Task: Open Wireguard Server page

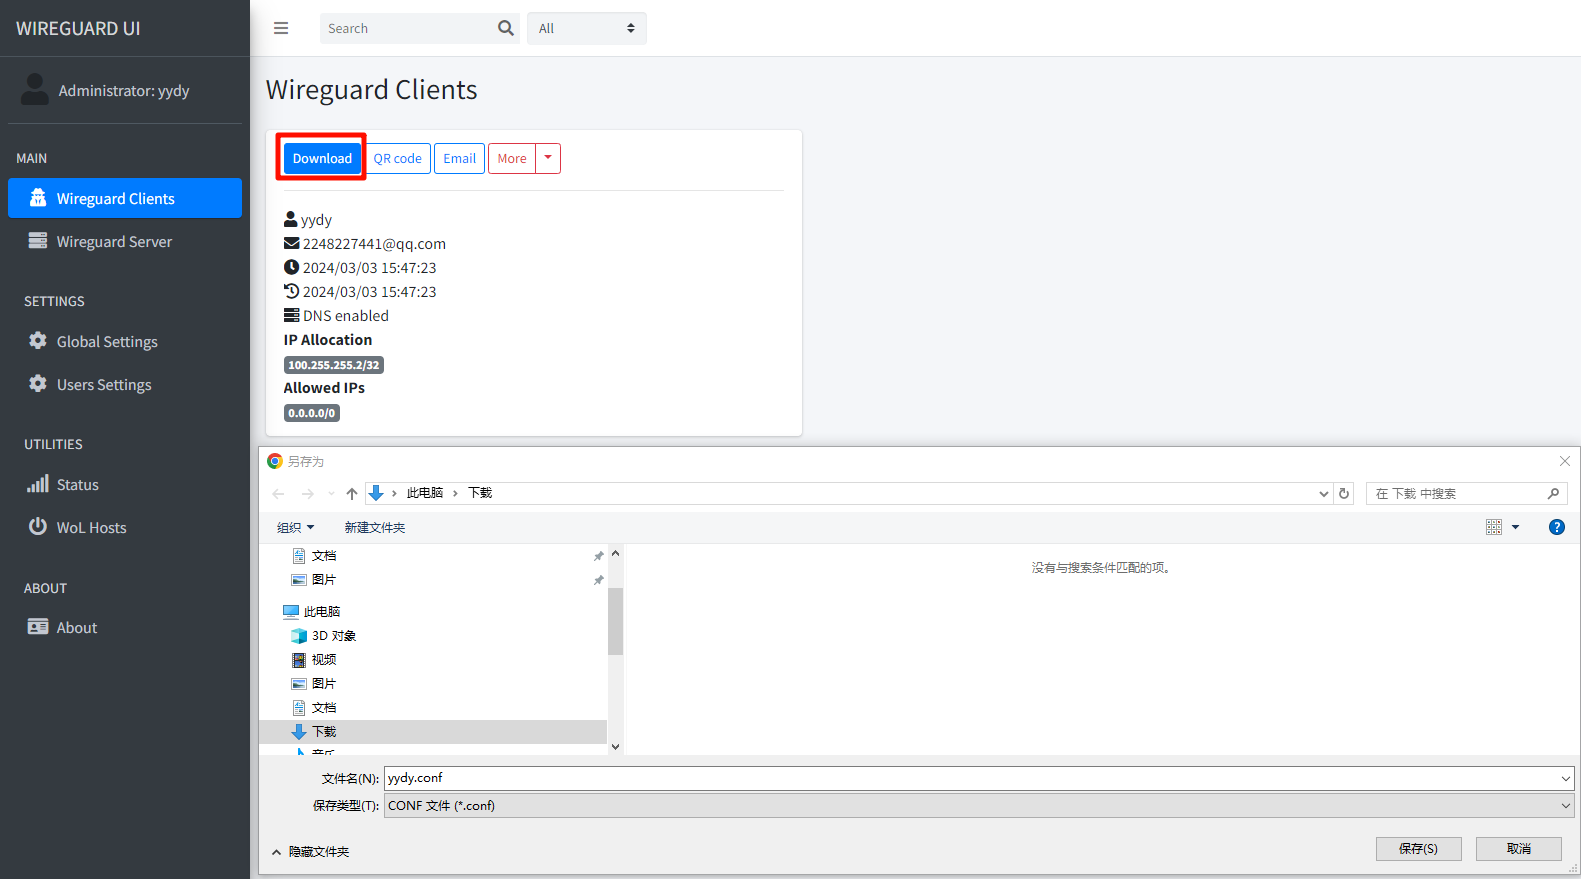Action: click(125, 241)
